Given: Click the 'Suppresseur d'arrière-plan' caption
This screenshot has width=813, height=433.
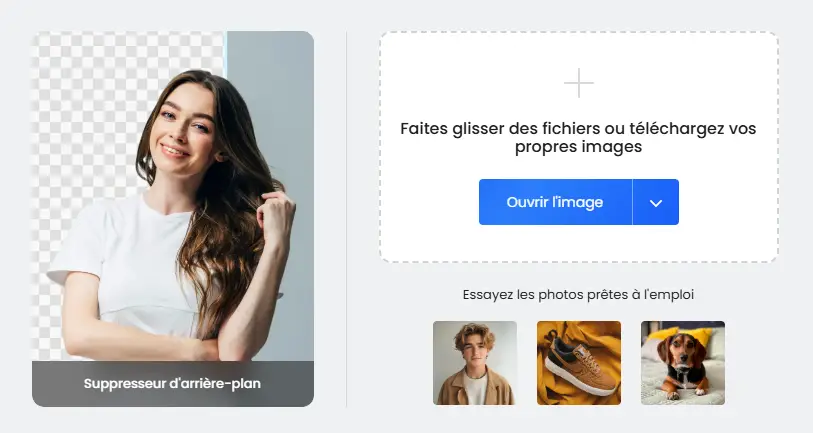Looking at the screenshot, I should coord(173,384).
